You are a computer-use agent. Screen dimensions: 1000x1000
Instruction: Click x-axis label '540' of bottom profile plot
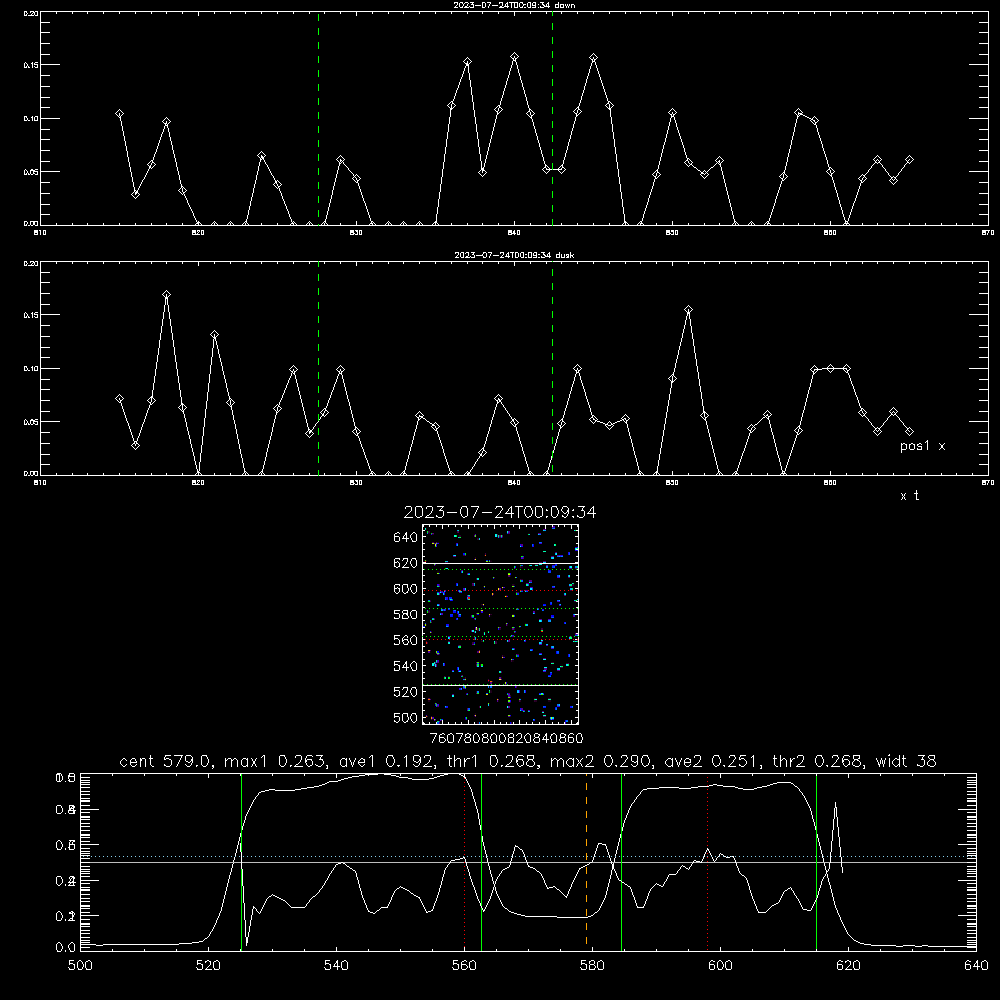pyautogui.click(x=336, y=966)
